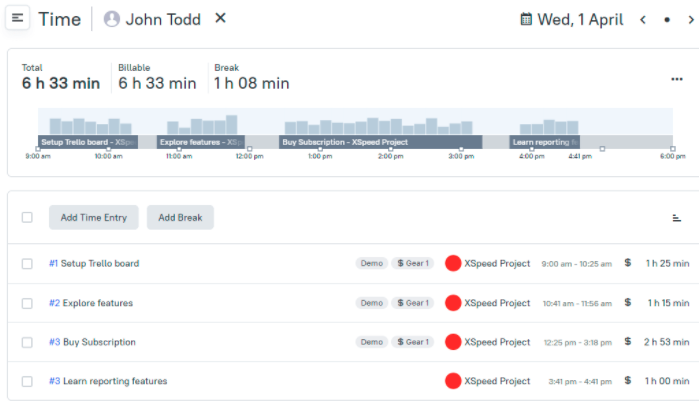
Task: Click the 1 h 15 min duration
Action: (668, 303)
